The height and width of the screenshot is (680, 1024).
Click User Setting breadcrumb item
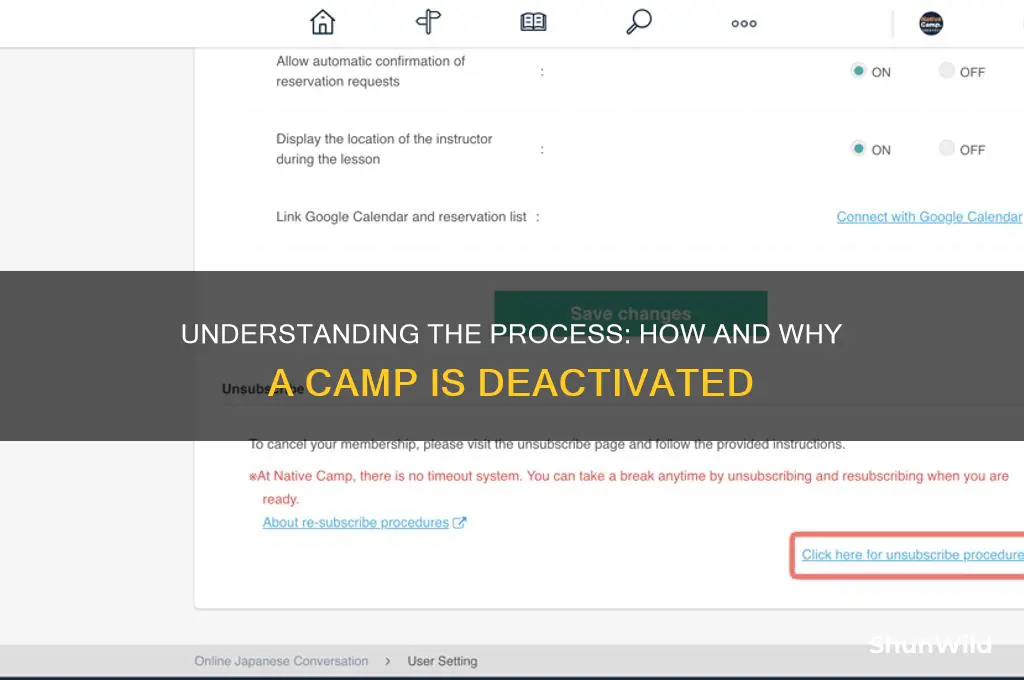point(442,661)
